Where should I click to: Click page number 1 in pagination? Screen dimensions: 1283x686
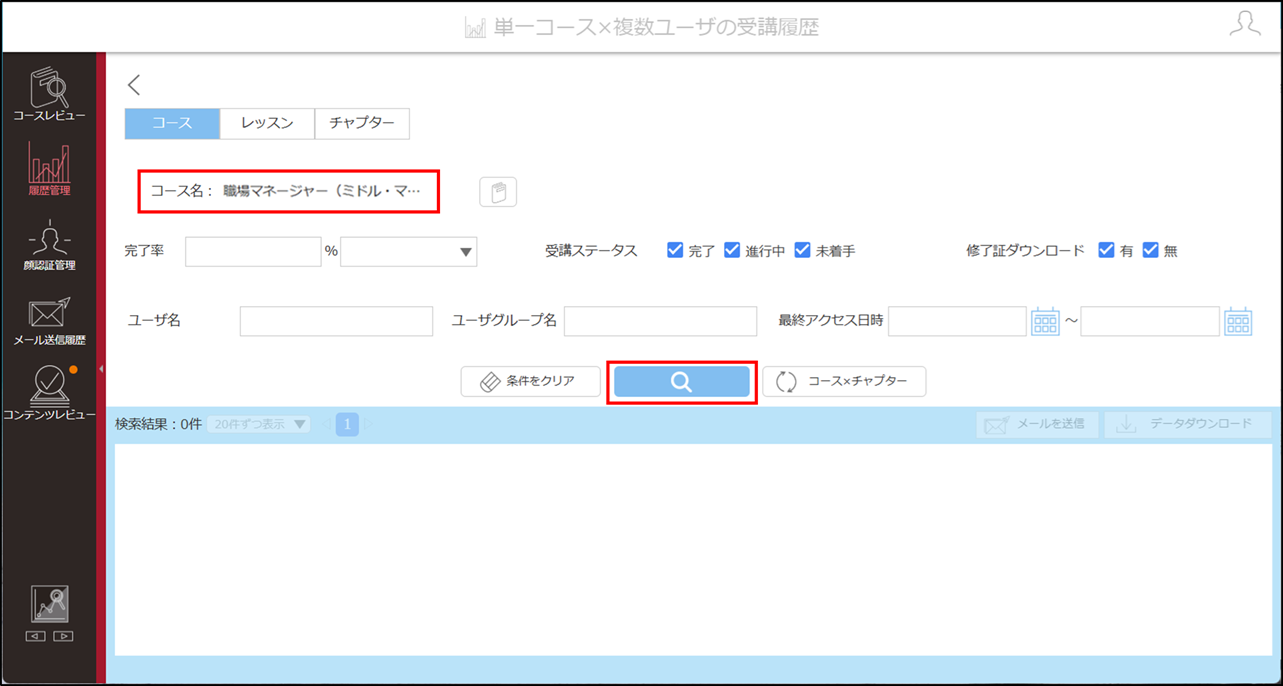[x=347, y=424]
